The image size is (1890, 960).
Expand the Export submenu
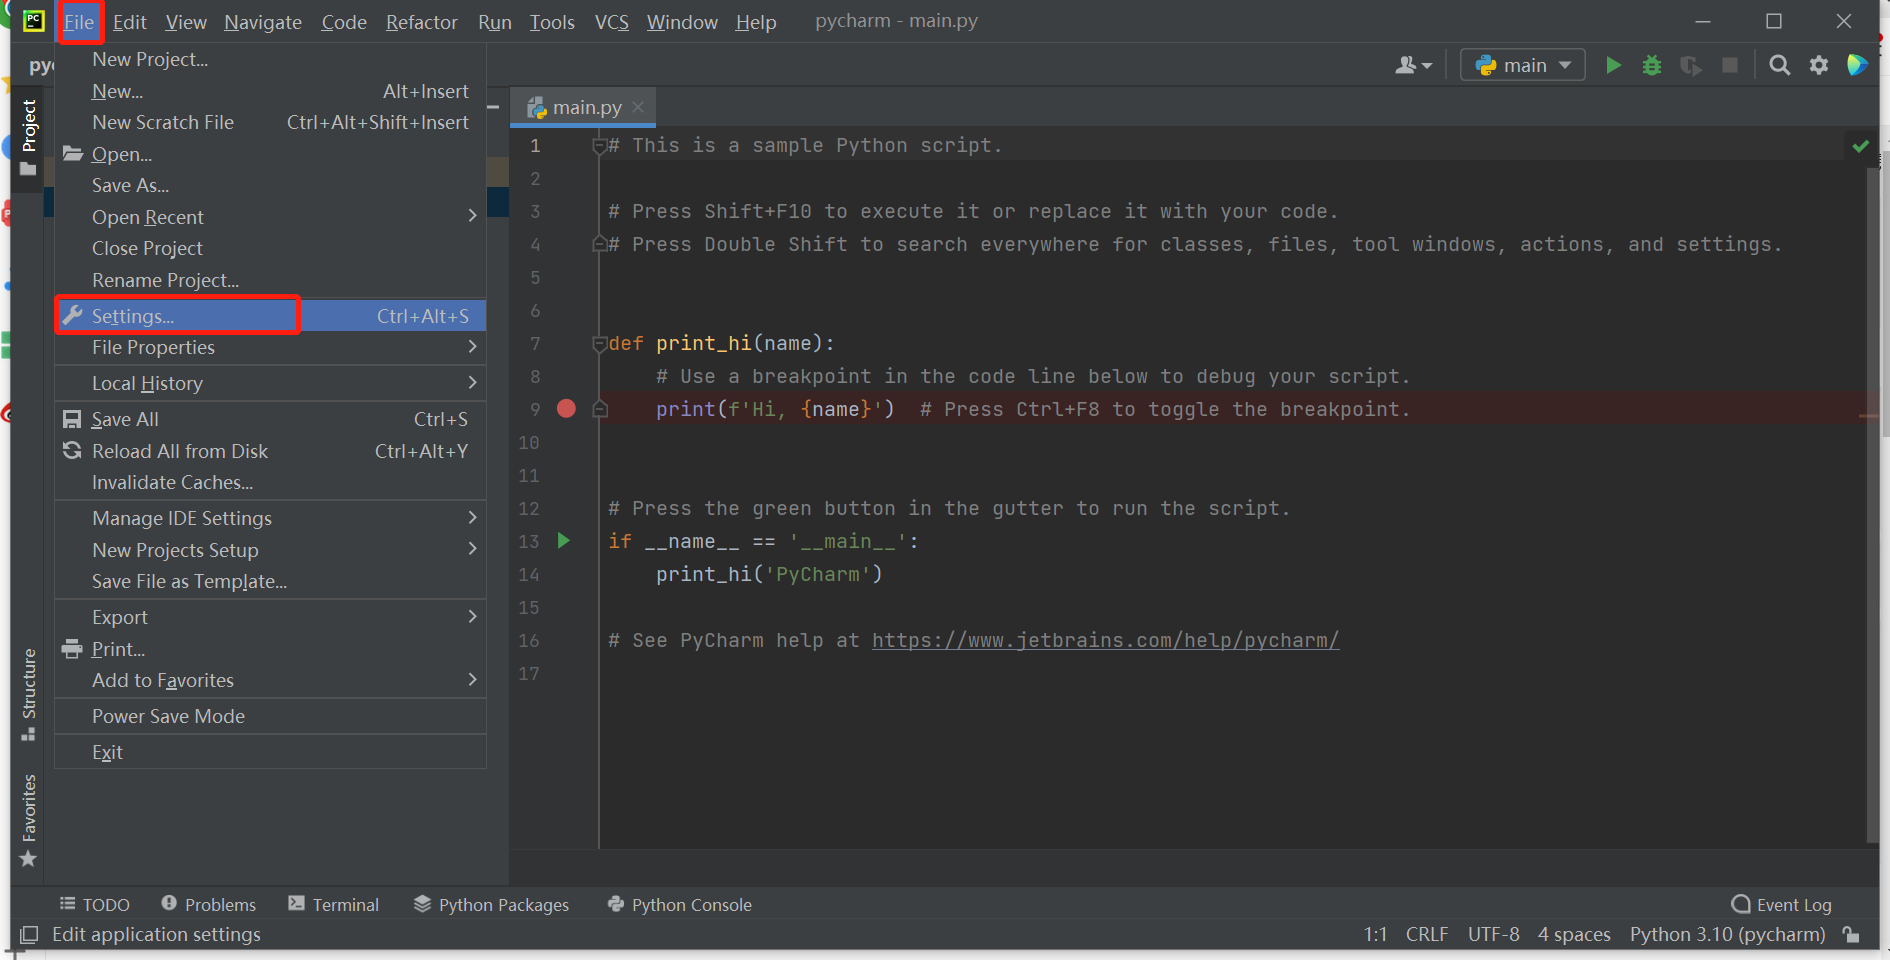pos(271,617)
